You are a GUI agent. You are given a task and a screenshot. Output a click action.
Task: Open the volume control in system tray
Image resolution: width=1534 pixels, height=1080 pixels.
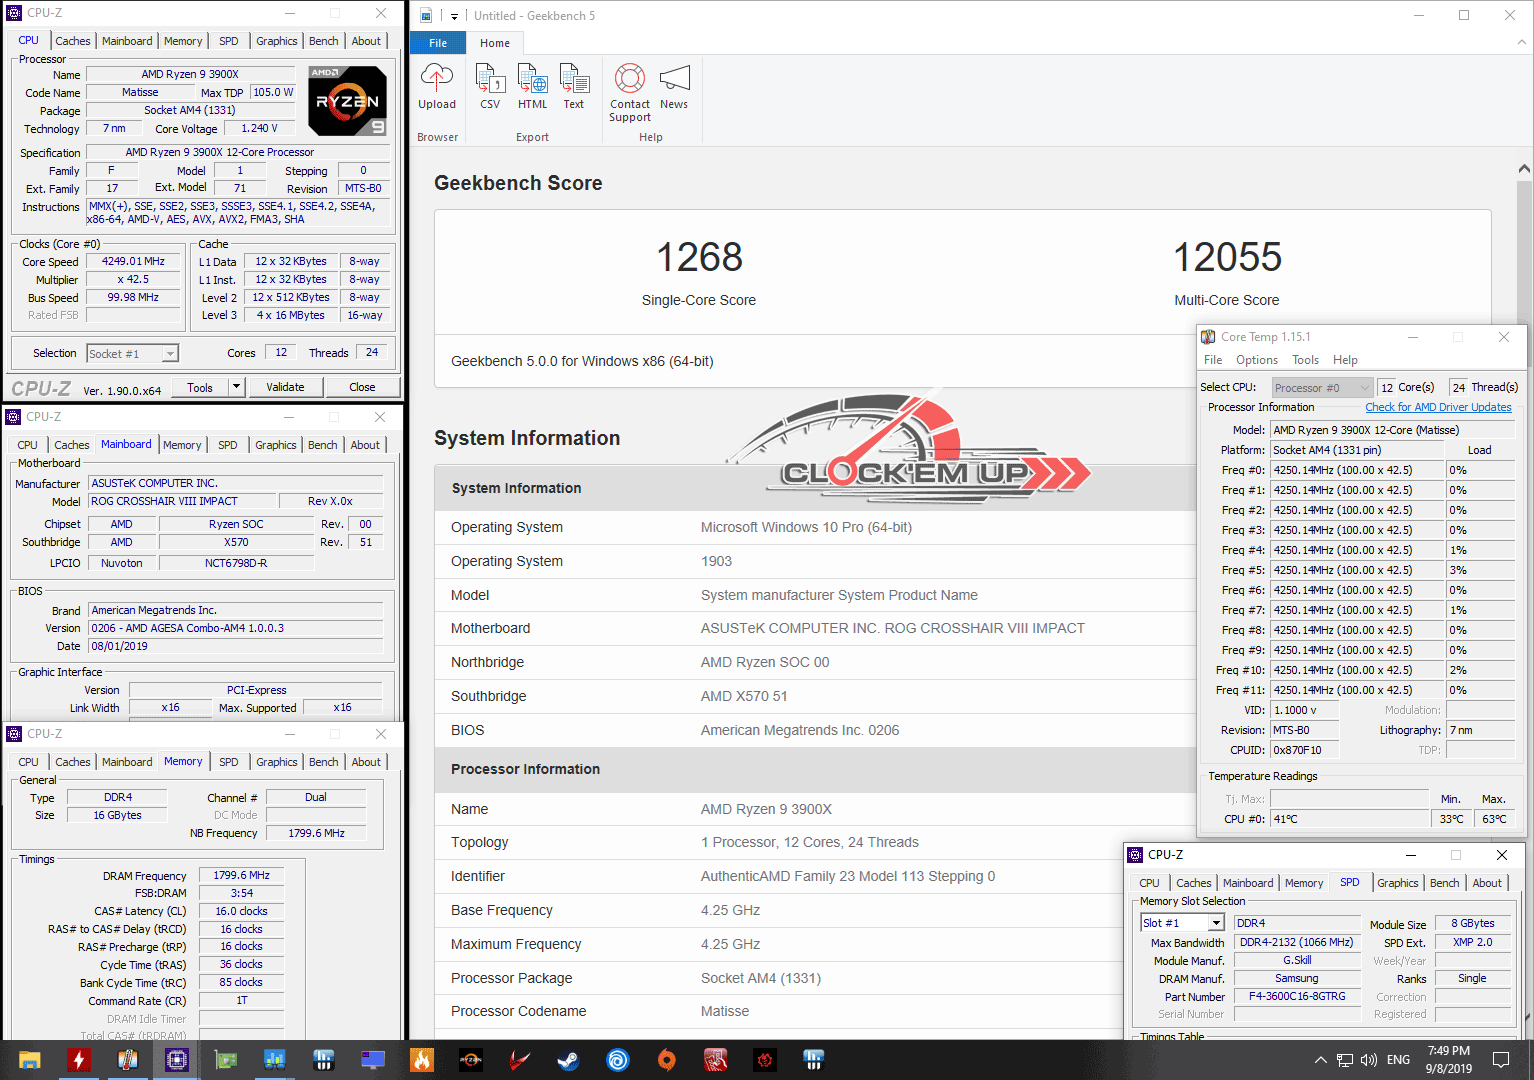coord(1369,1060)
